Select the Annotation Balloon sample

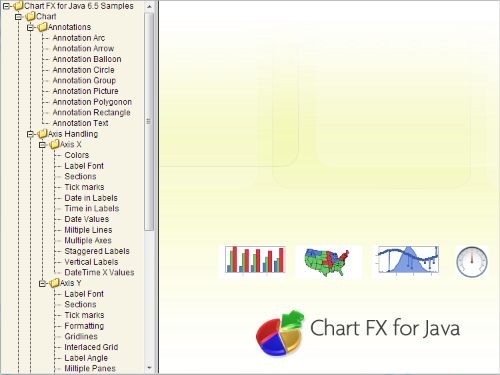[87, 59]
